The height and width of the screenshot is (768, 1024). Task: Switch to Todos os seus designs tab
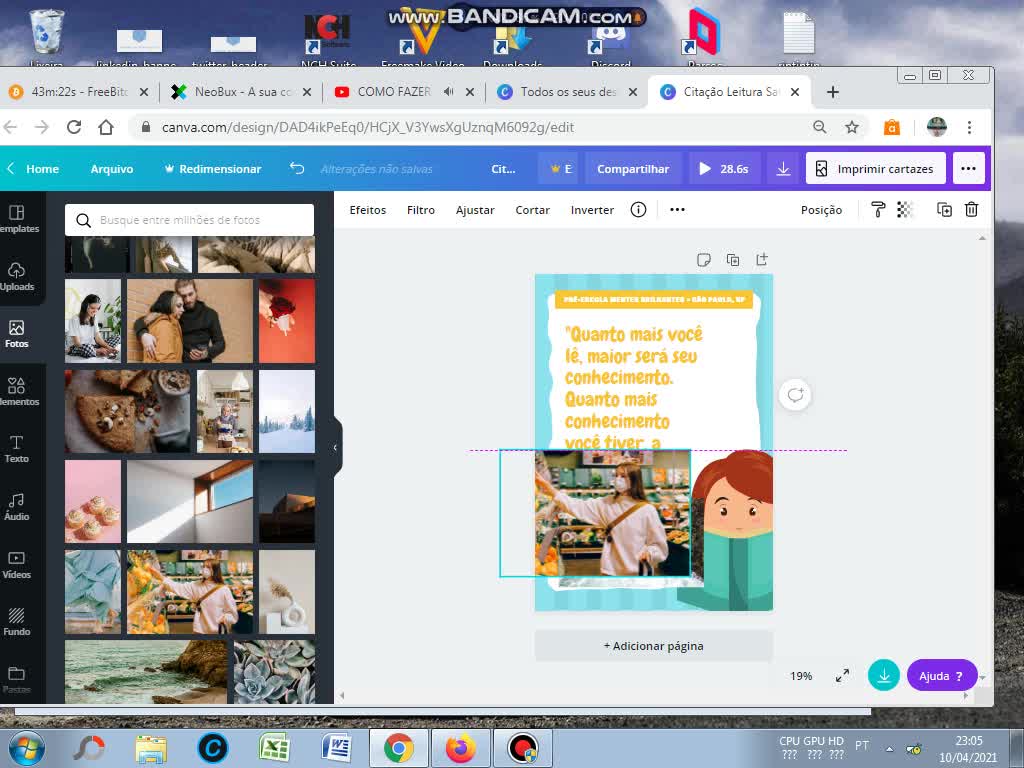(x=566, y=92)
